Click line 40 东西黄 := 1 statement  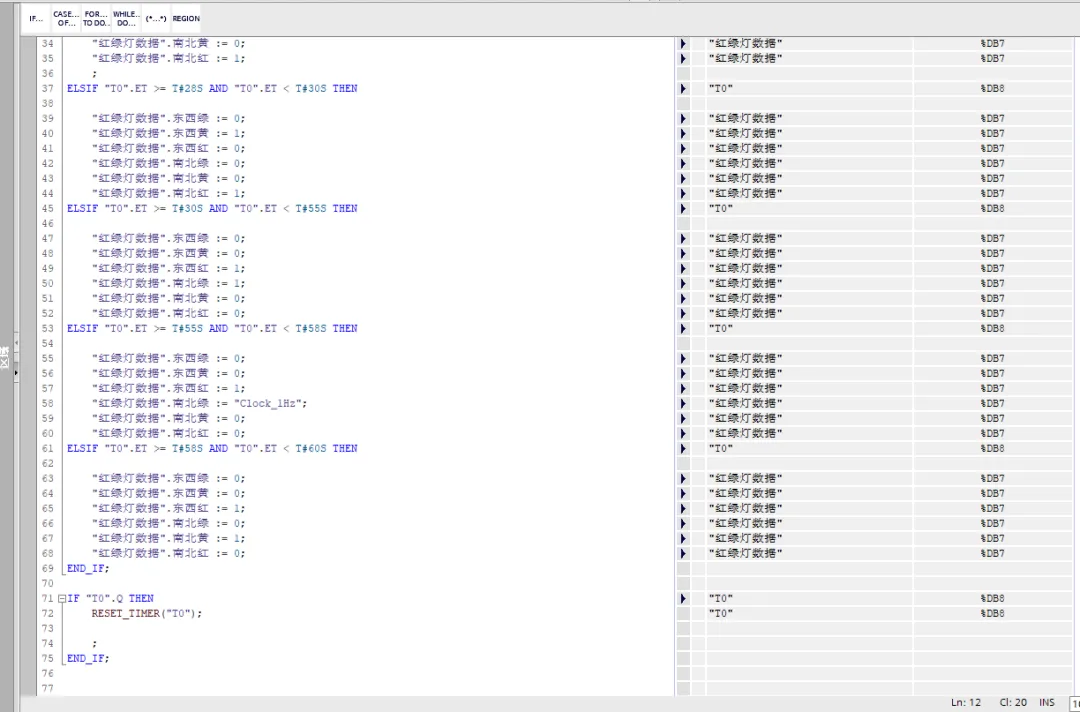168,134
